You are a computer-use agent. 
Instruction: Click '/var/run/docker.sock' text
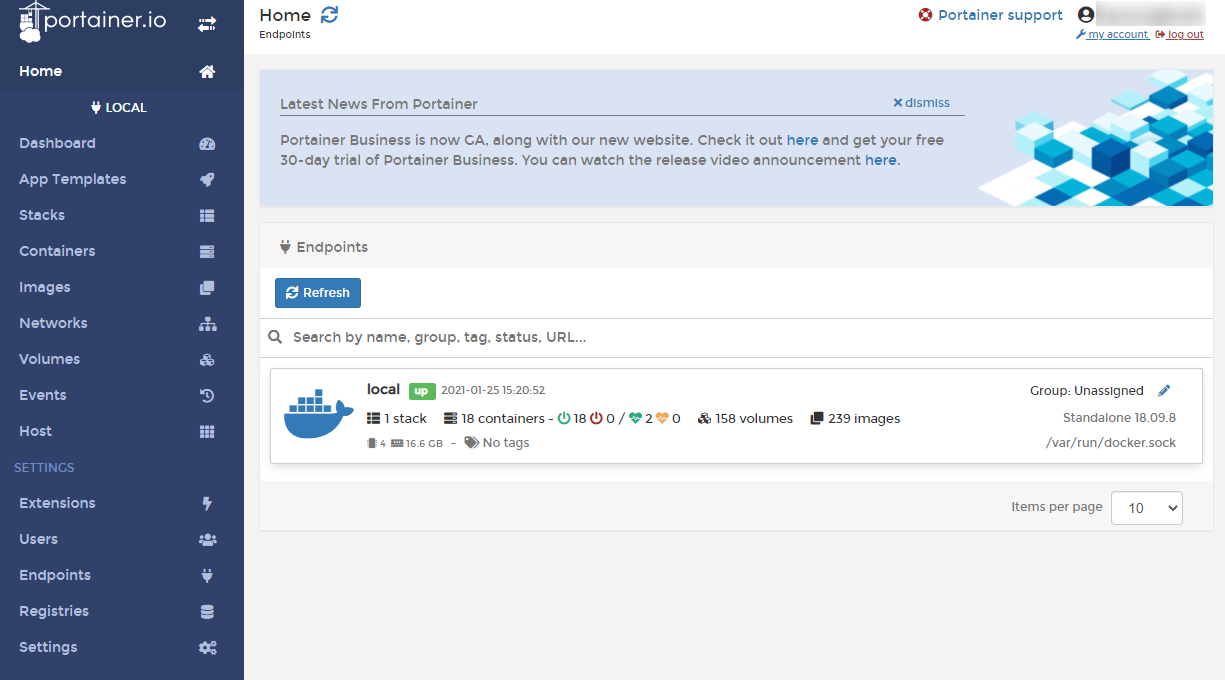pos(1111,443)
